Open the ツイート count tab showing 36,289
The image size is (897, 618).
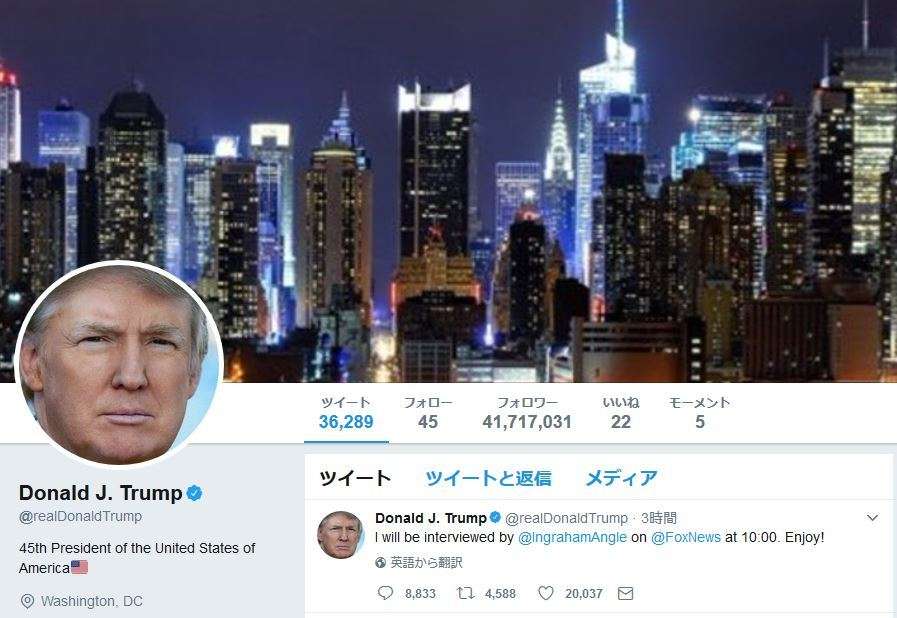[x=346, y=413]
